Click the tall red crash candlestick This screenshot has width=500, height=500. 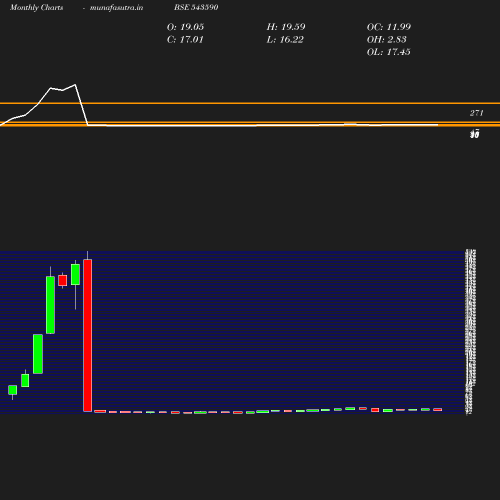88,335
